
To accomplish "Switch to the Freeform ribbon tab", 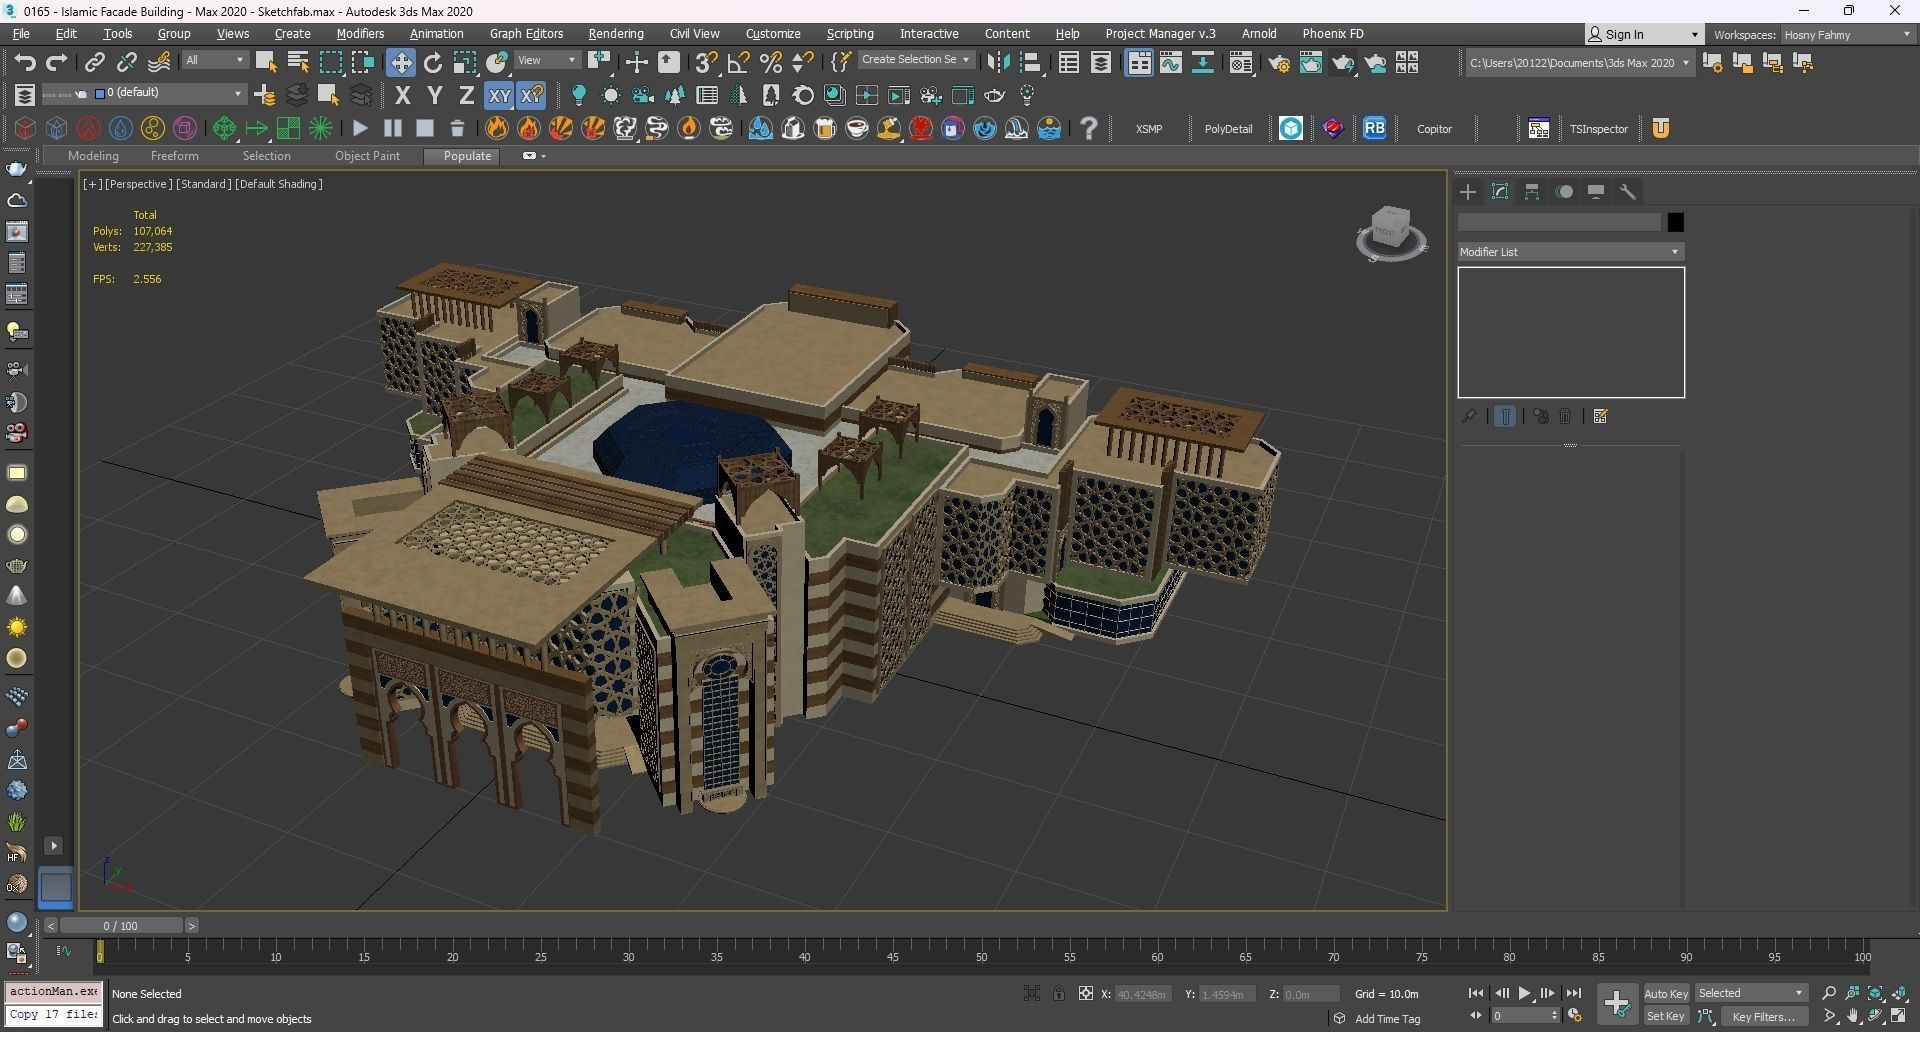I will (175, 156).
